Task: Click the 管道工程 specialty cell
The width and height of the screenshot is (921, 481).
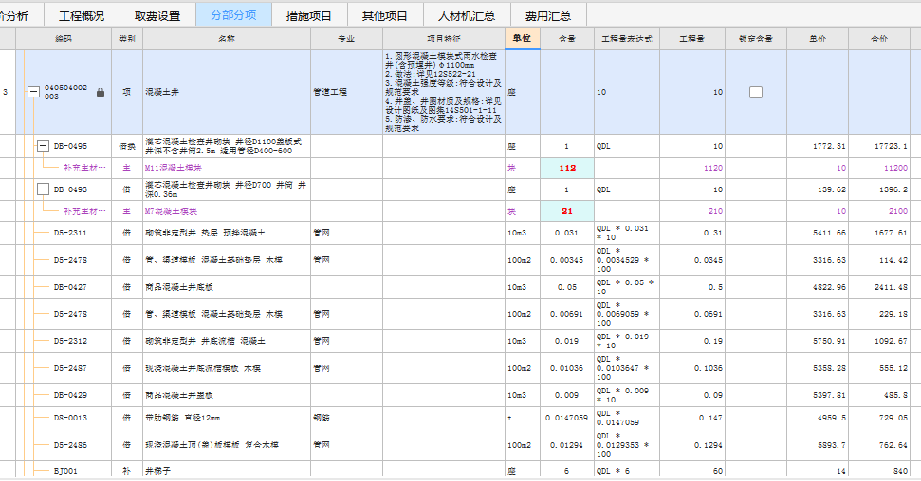Action: [x=347, y=92]
